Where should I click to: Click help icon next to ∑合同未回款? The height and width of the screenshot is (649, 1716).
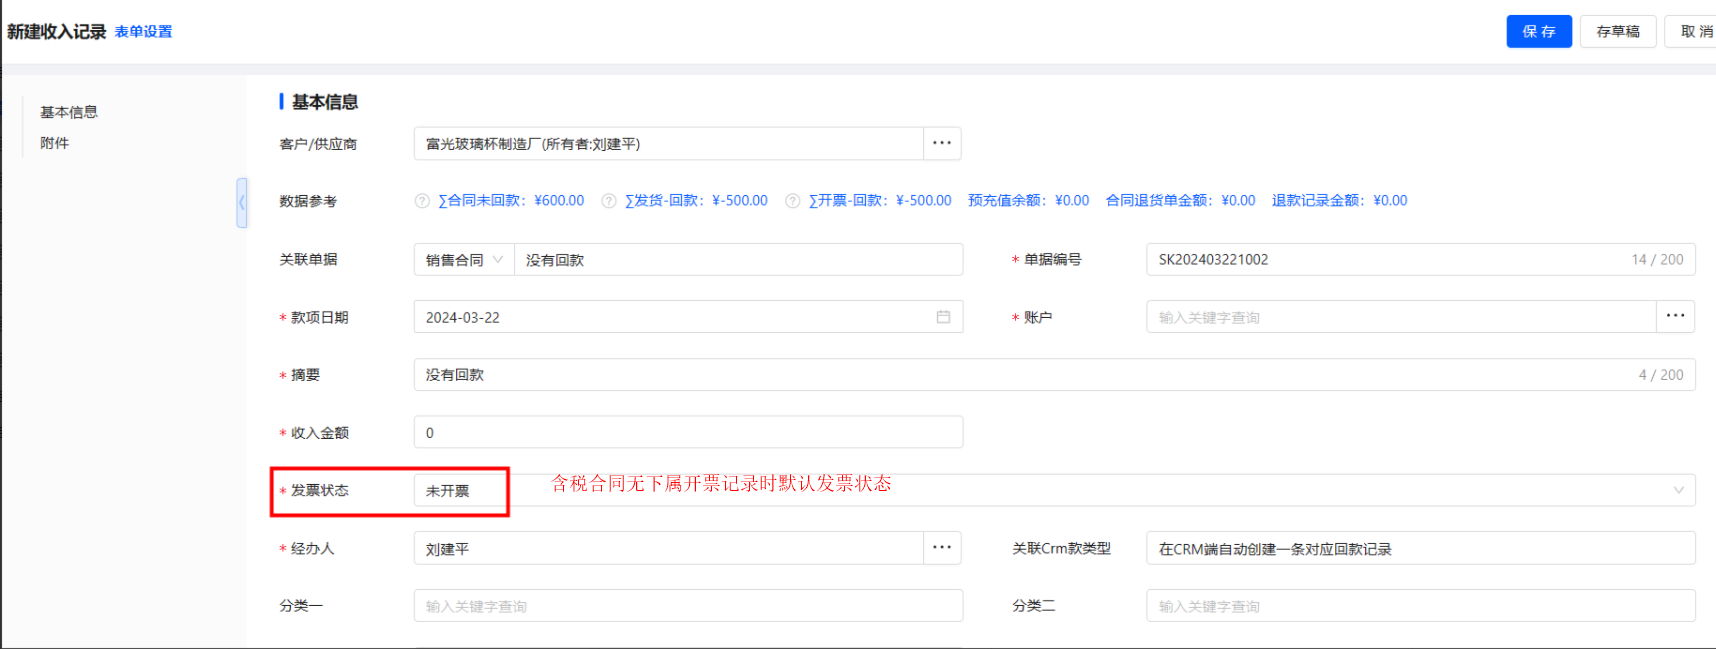[x=422, y=201]
